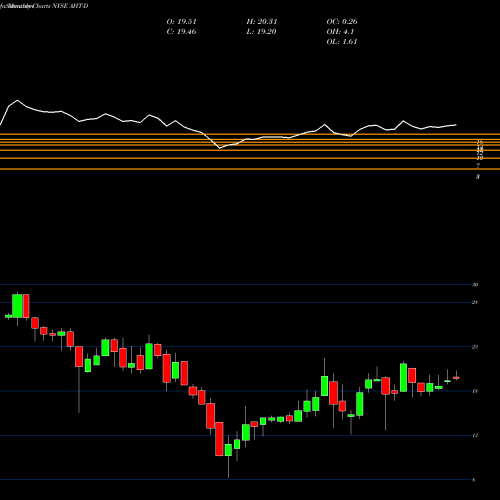Click the low price 'L: 19.20'
Image resolution: width=500 pixels, height=500 pixels.
(x=261, y=32)
